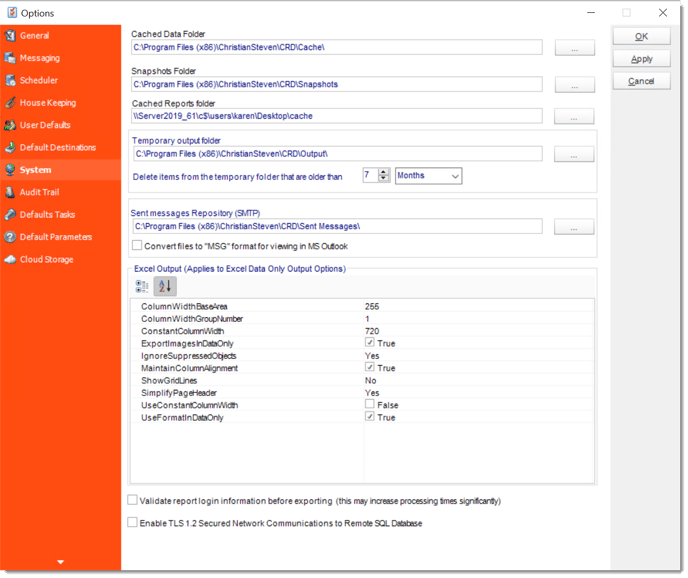Open the Audit Trail icon

point(10,192)
